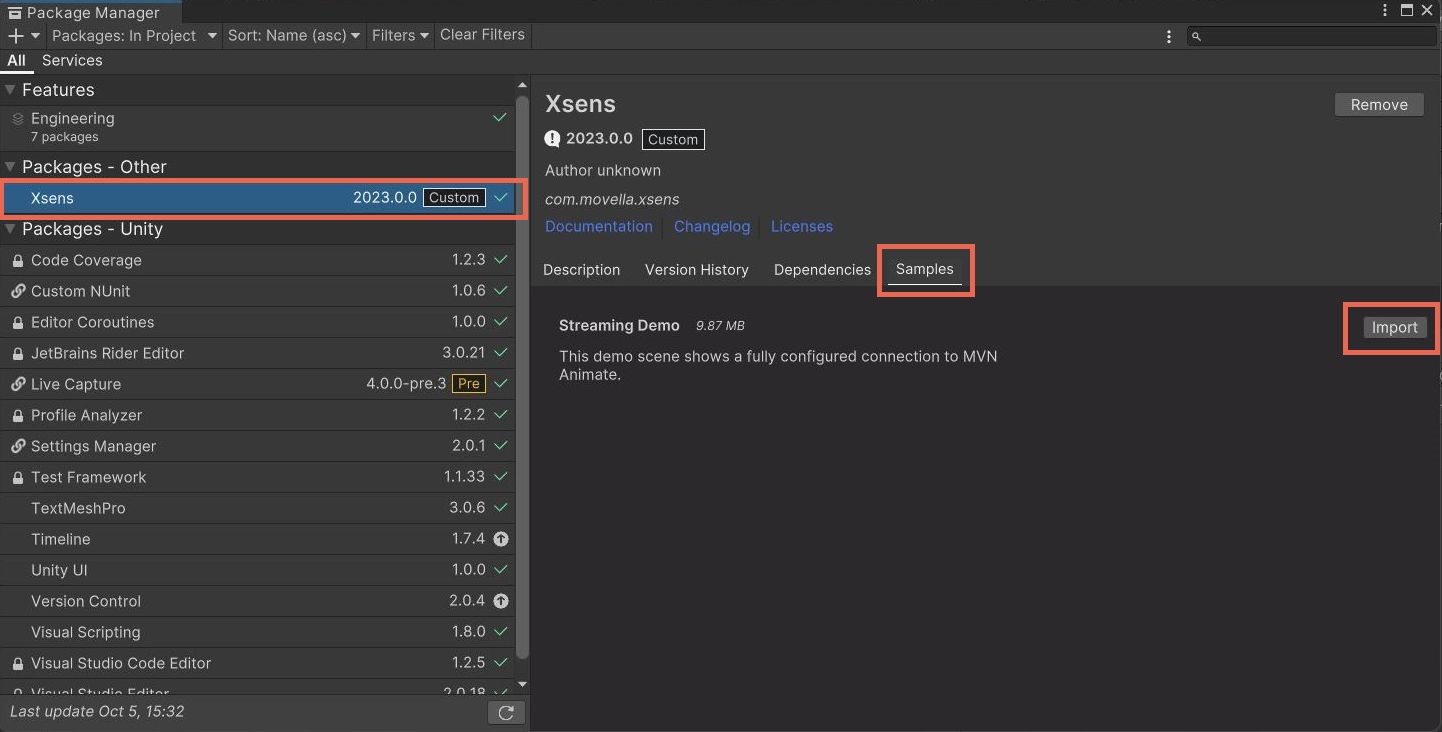Remove the Xsens package
This screenshot has height=732, width=1442.
tap(1378, 104)
